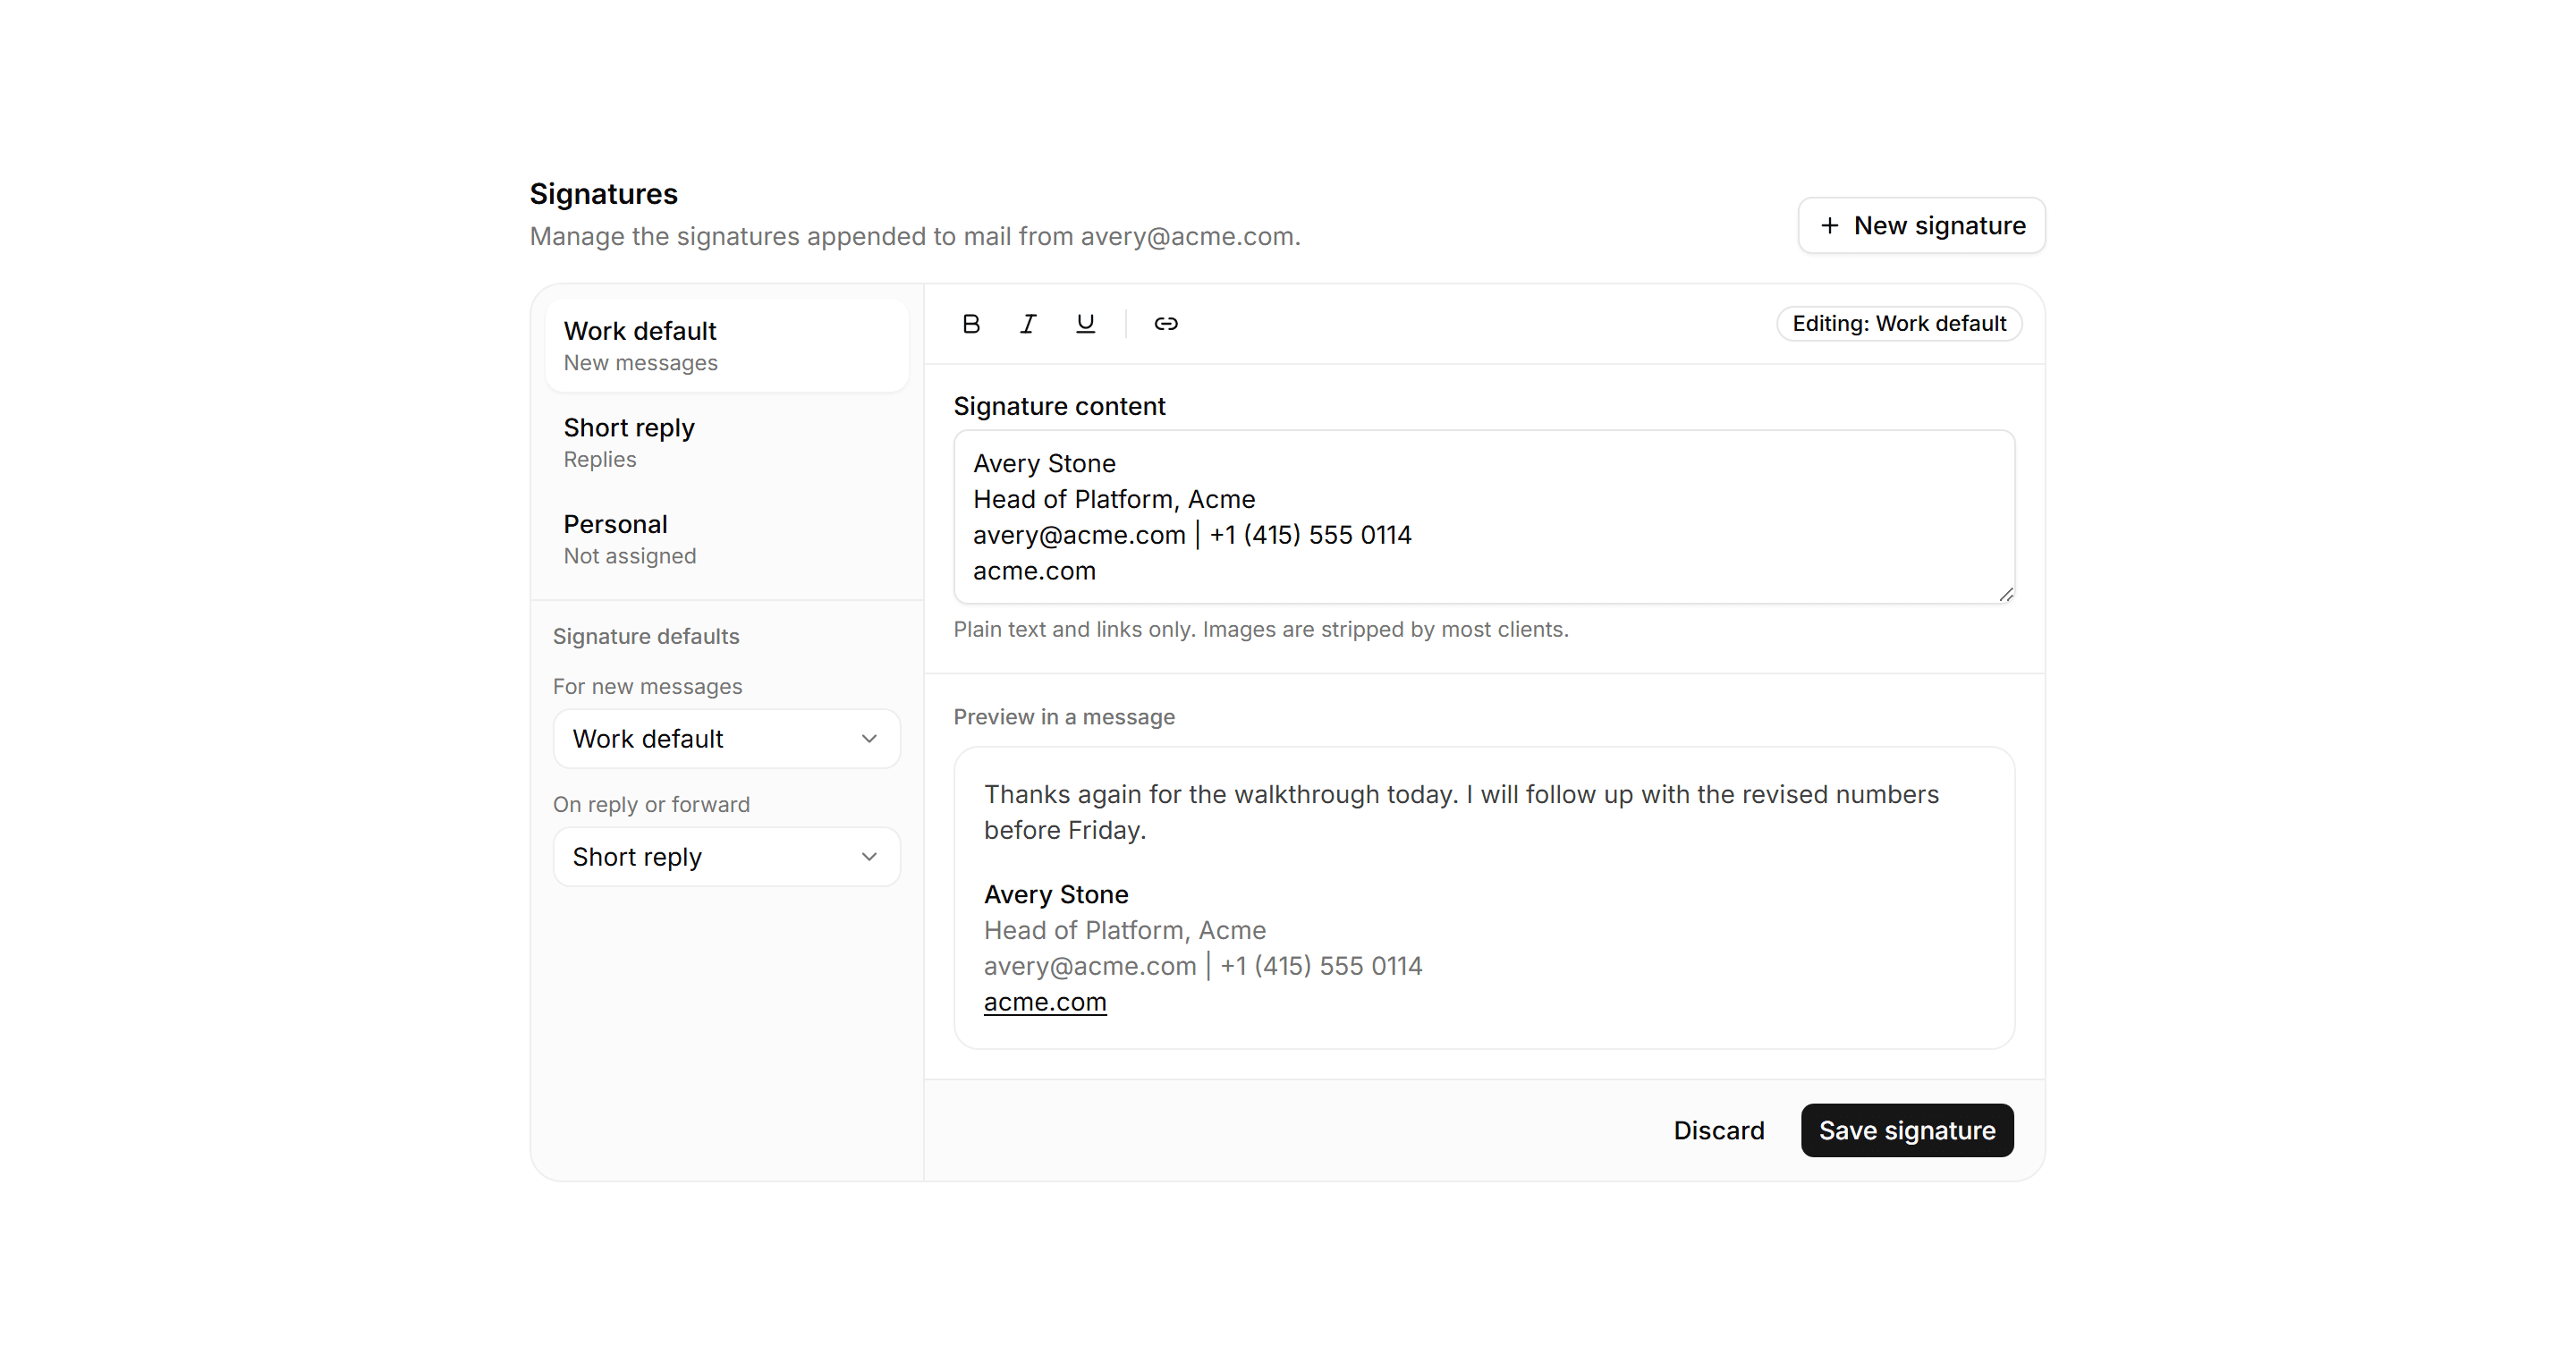
Task: Create a New signature
Action: [1921, 226]
